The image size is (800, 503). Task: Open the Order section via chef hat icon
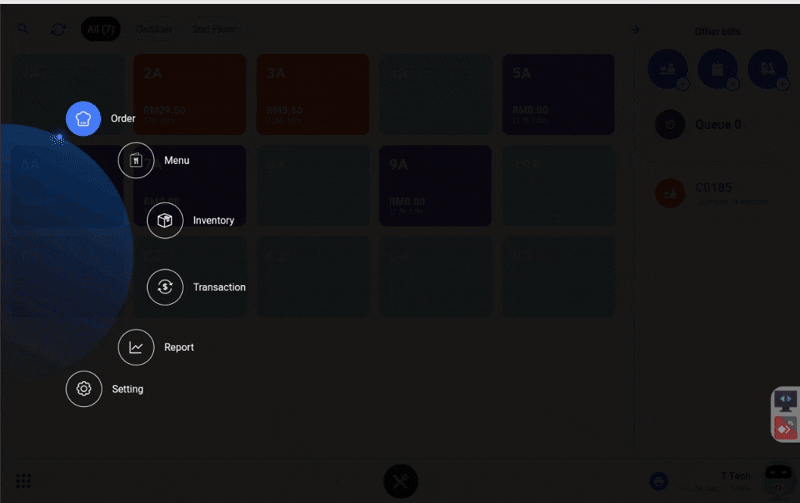click(84, 118)
